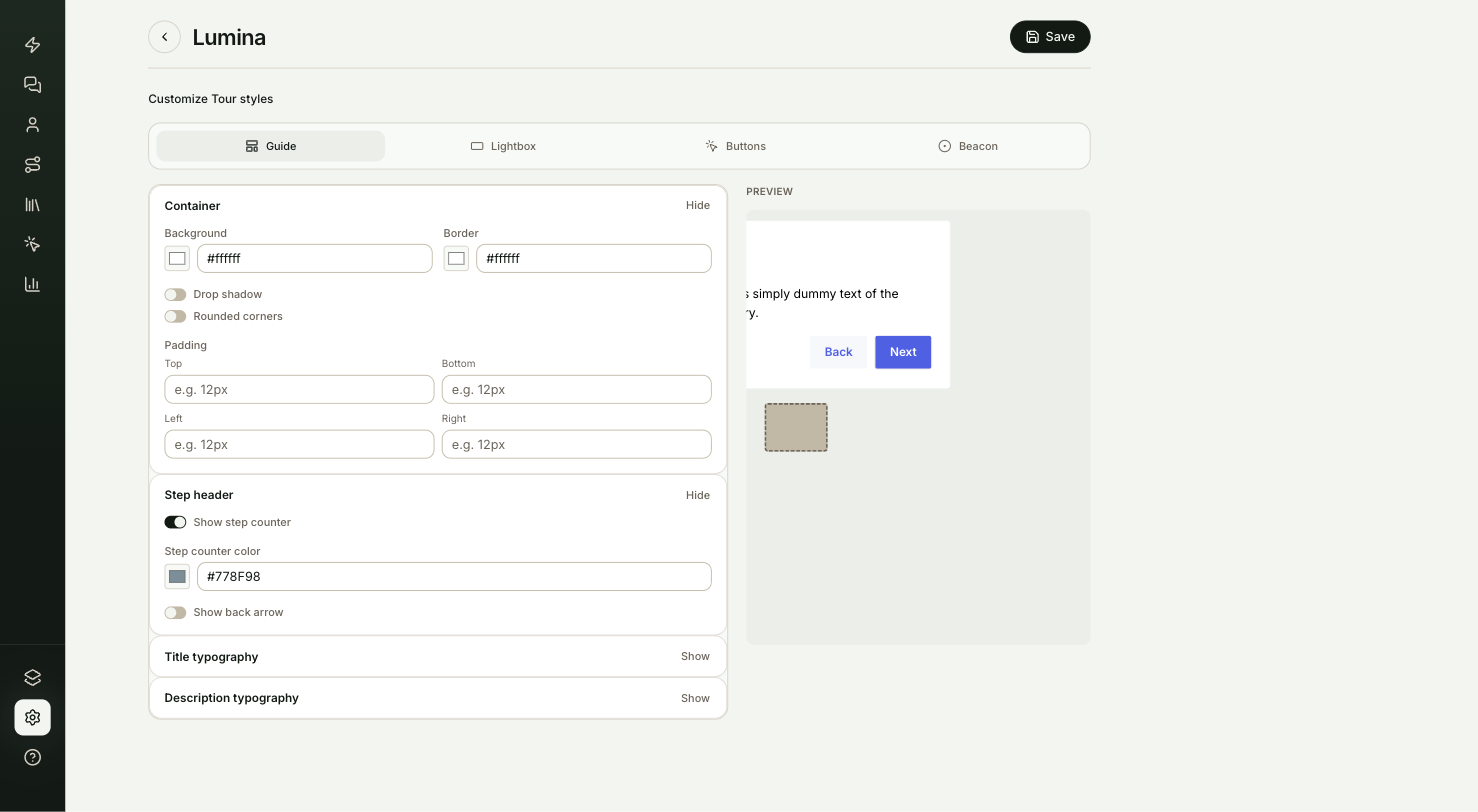1478x812 pixels.
Task: Switch to the Lightbox tab
Action: pyautogui.click(x=503, y=146)
